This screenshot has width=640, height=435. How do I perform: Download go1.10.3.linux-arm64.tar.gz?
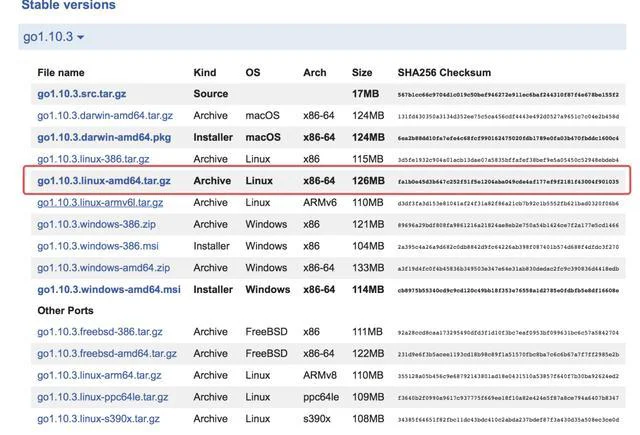tap(99, 375)
